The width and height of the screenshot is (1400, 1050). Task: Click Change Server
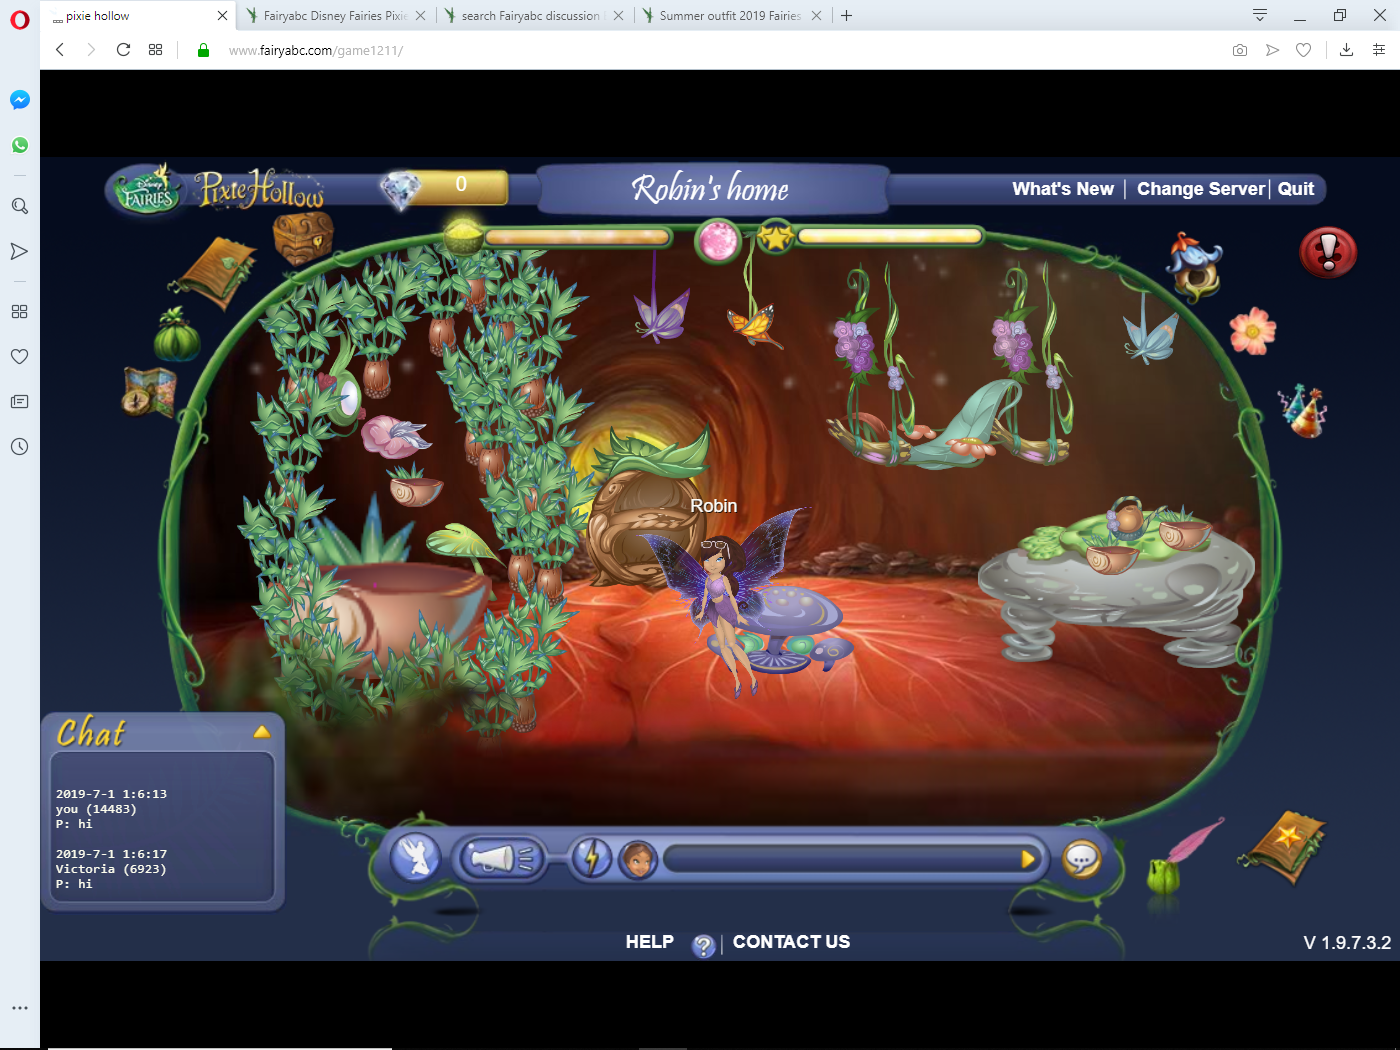tap(1200, 188)
